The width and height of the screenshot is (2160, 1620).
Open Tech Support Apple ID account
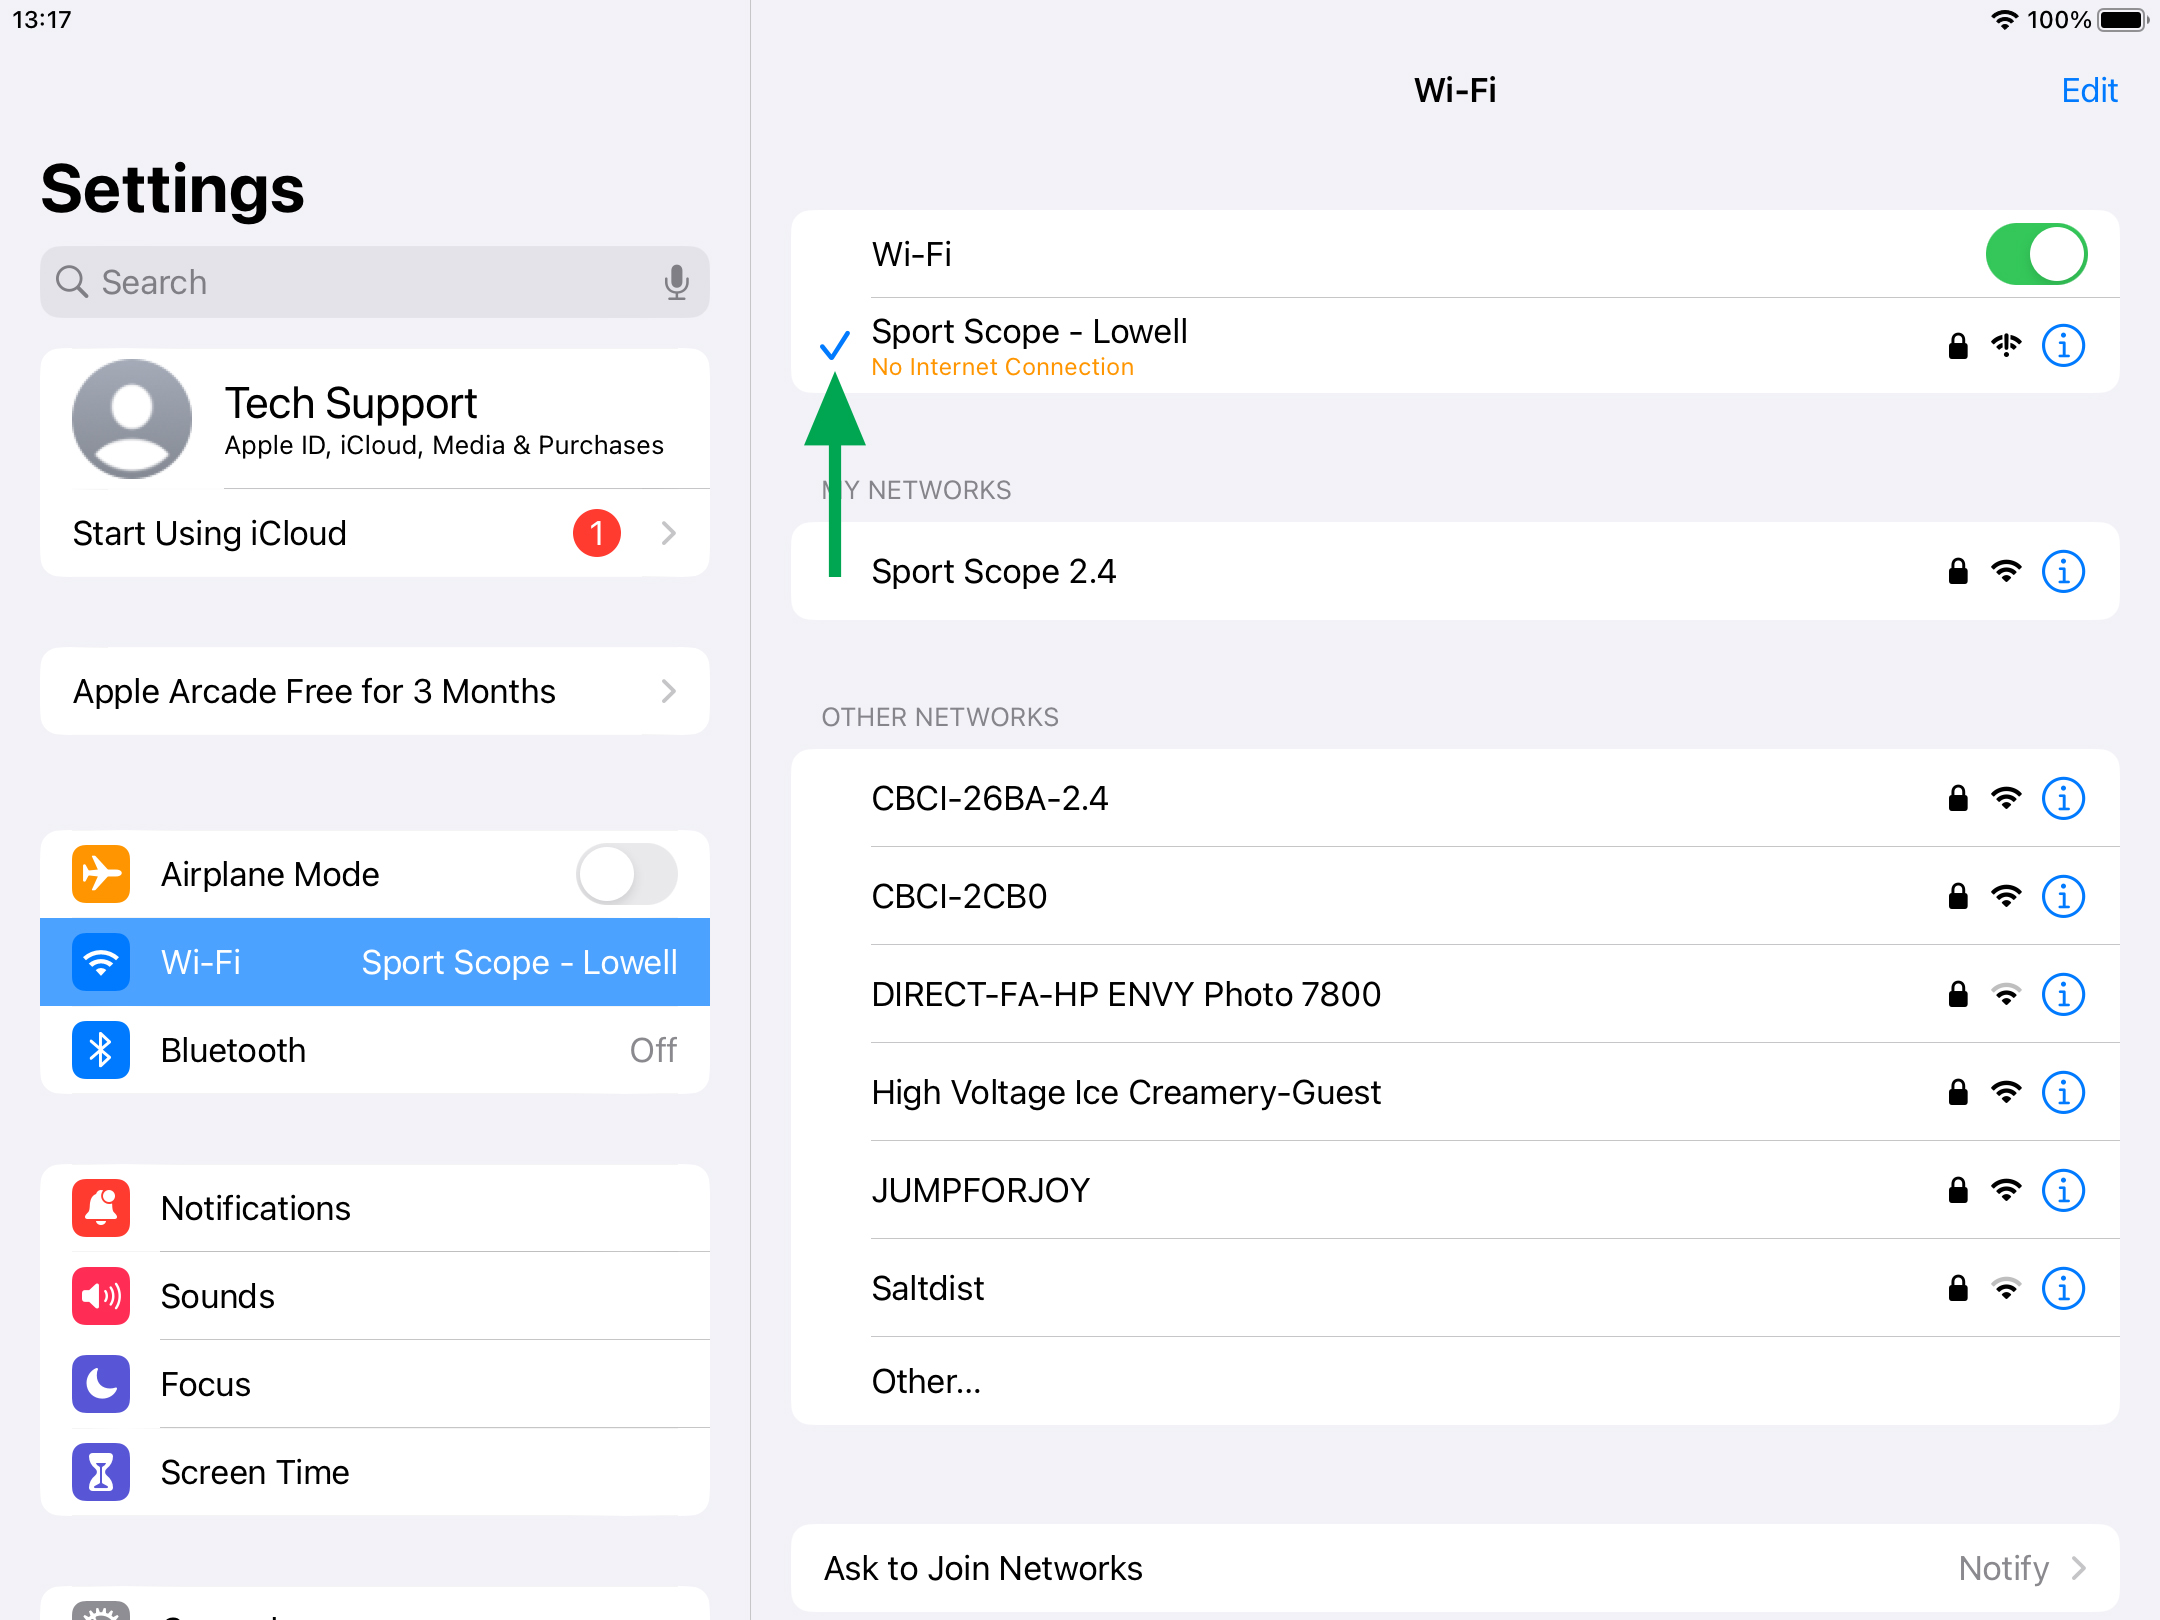(x=375, y=419)
